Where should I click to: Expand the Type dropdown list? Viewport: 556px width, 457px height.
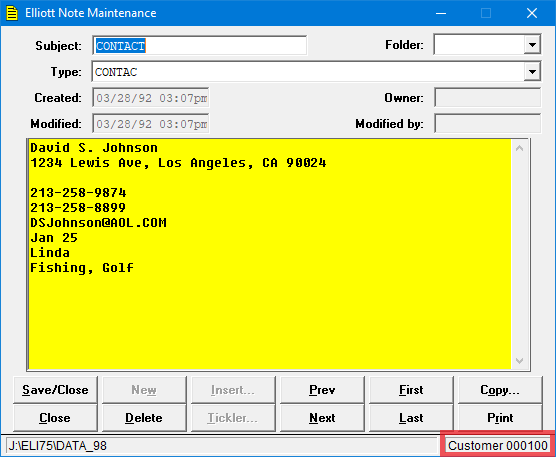[x=532, y=72]
